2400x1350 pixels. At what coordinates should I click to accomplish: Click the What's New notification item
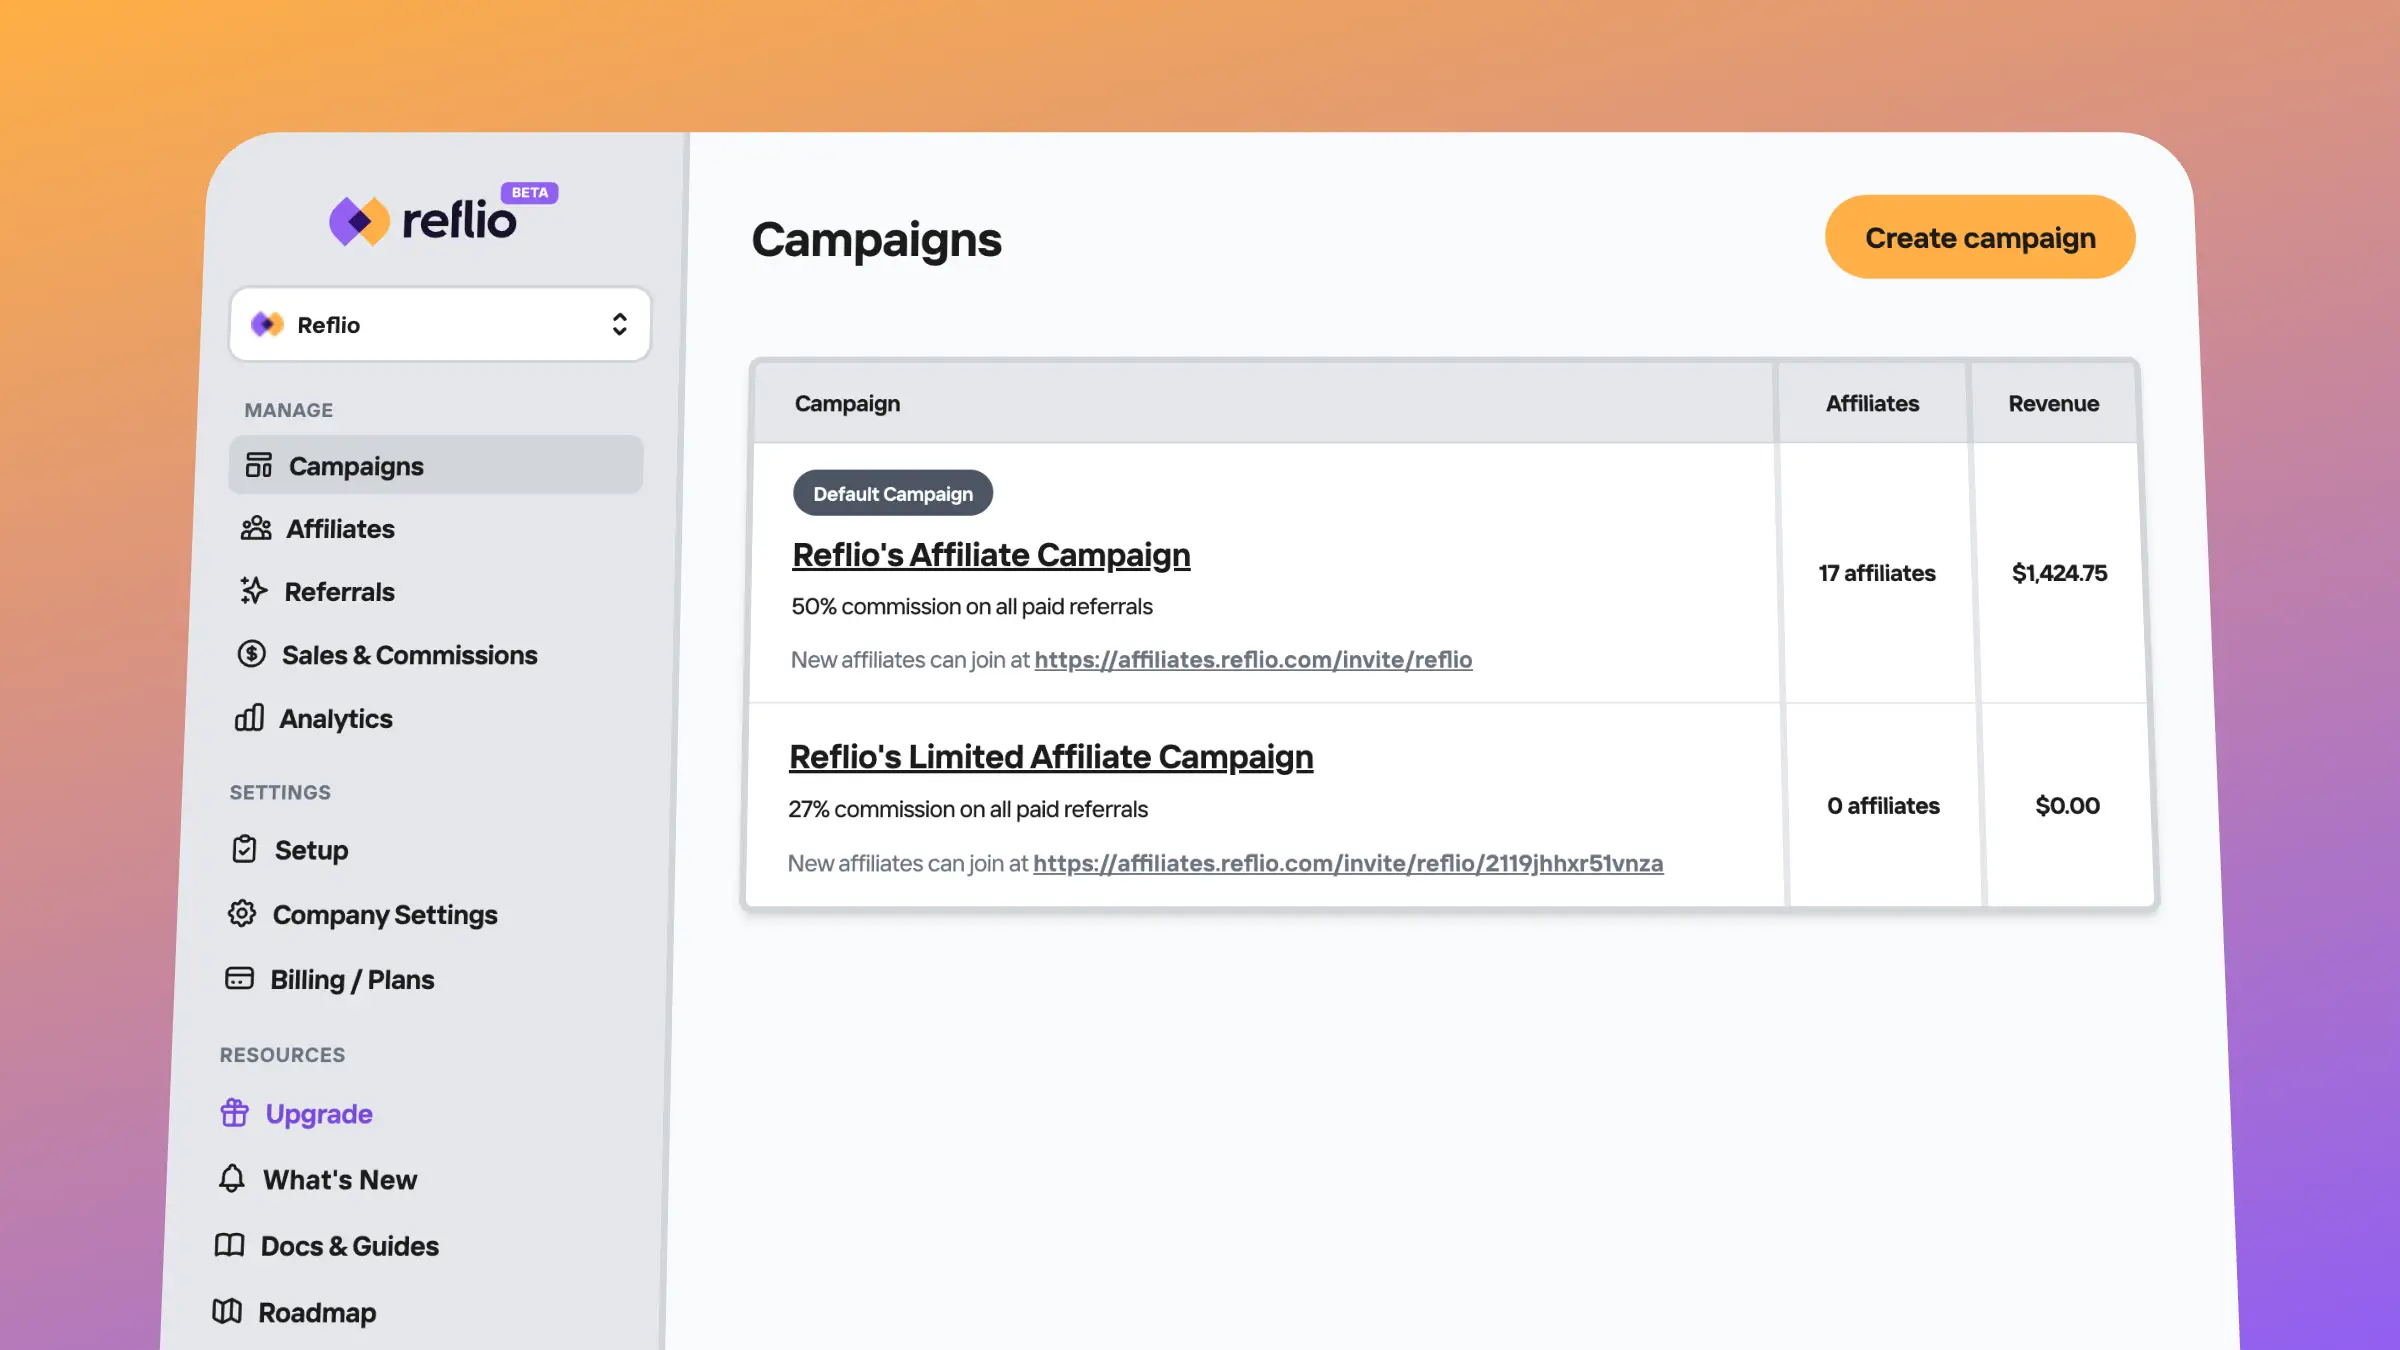click(x=340, y=1180)
